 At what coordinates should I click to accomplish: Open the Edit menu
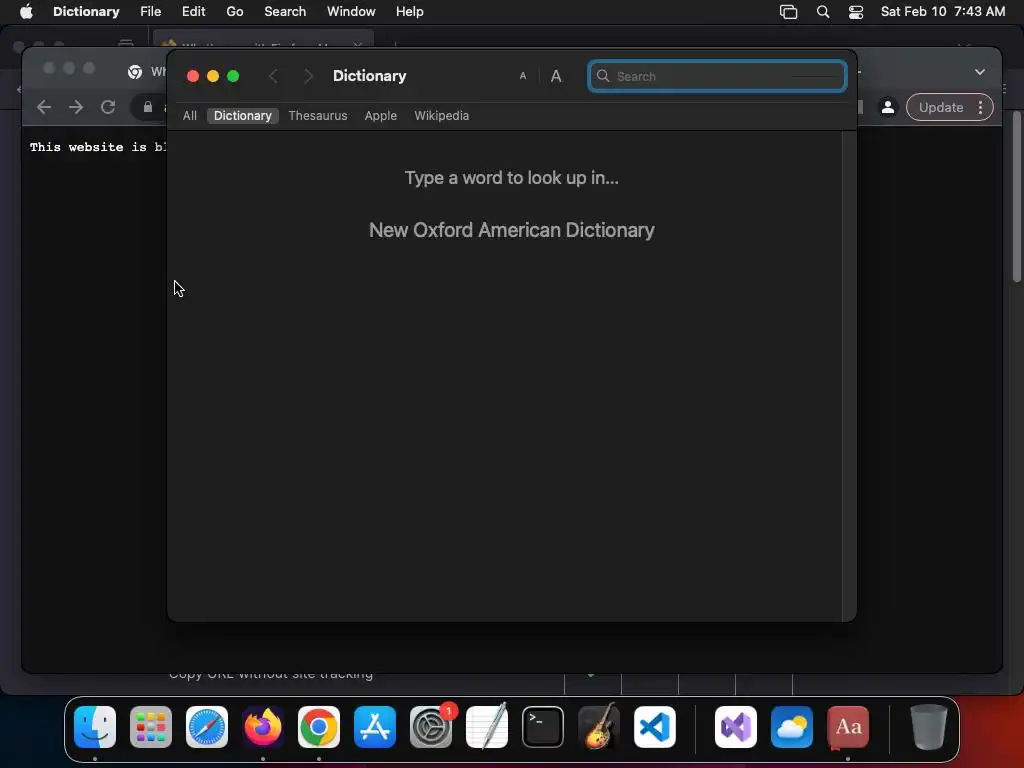[193, 12]
